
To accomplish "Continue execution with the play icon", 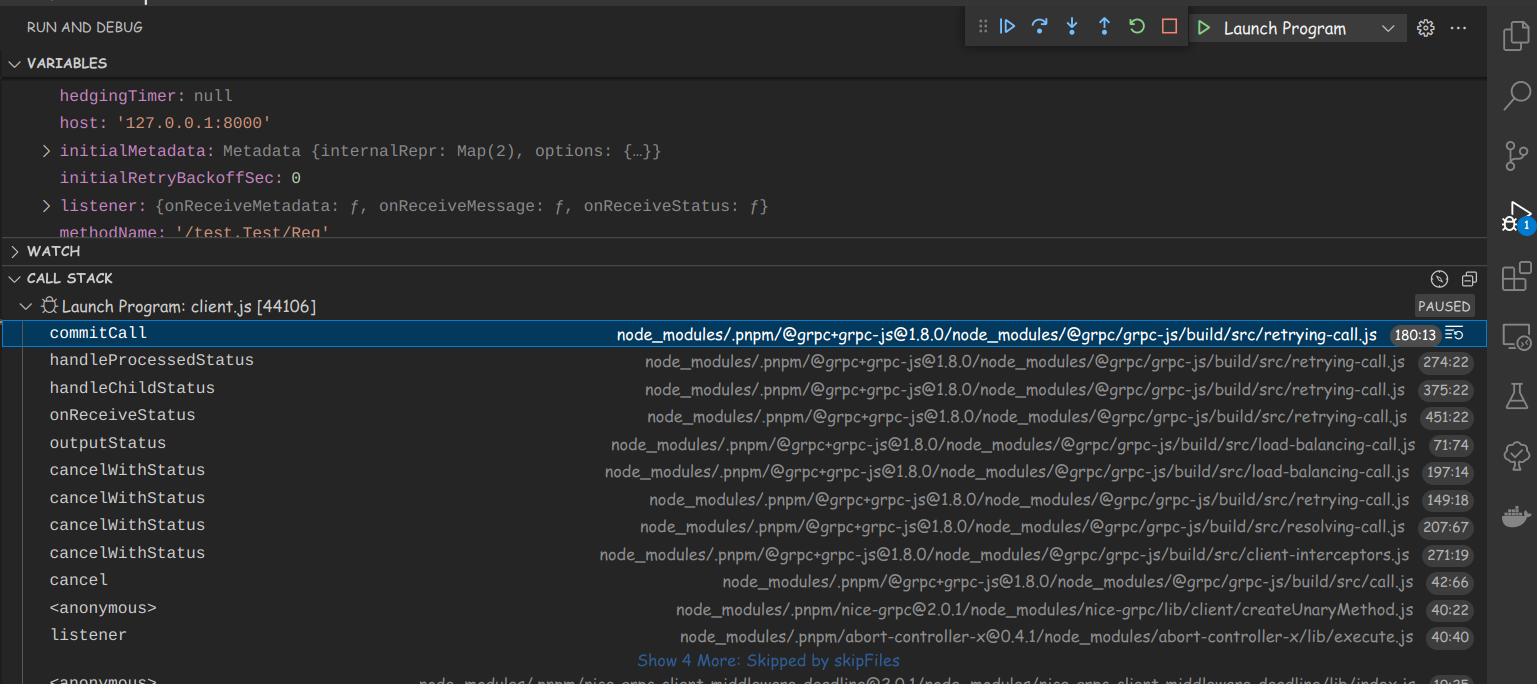I will pyautogui.click(x=1007, y=27).
